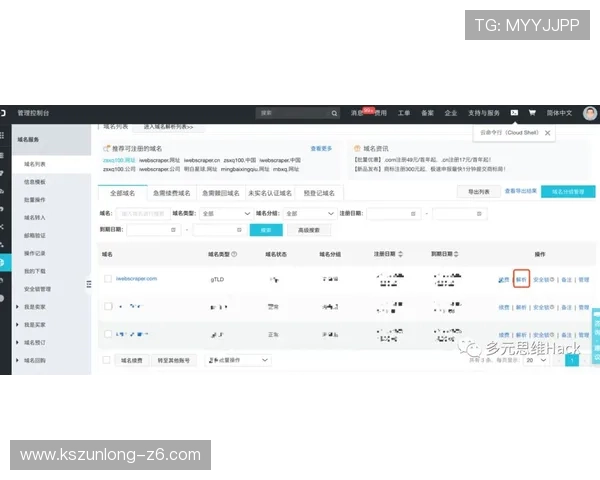Screen dimensions: 600x480
Task: Open 备案 in the top navigation
Action: [x=427, y=113]
